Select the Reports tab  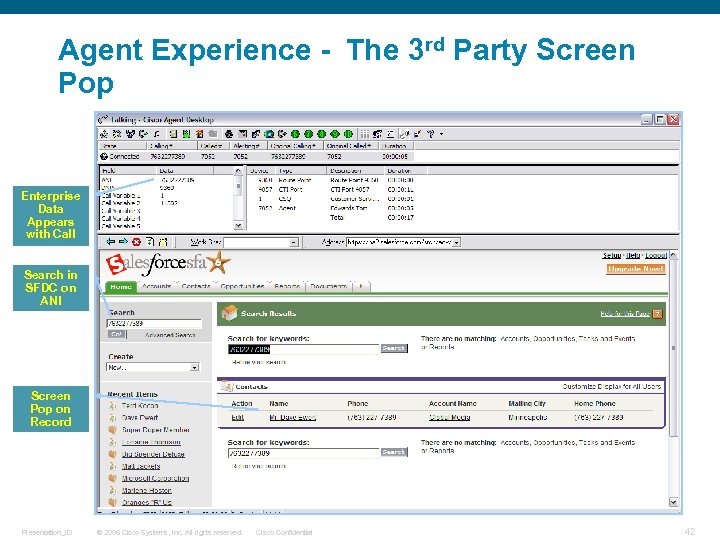pos(287,286)
